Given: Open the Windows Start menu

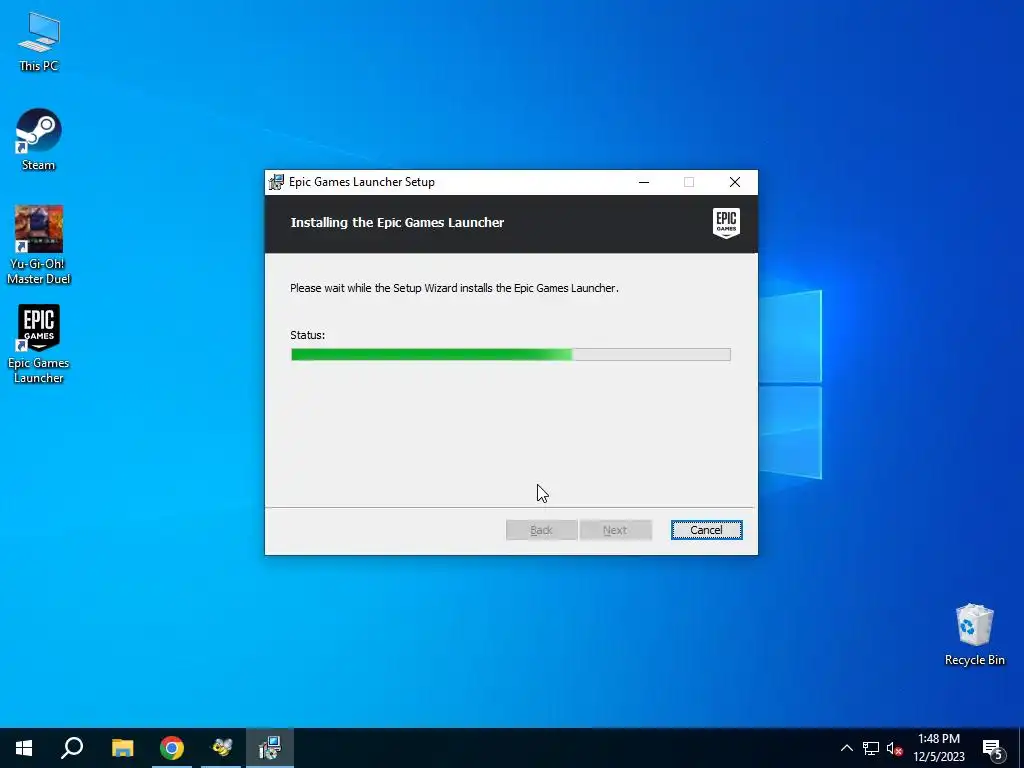Looking at the screenshot, I should pyautogui.click(x=24, y=748).
